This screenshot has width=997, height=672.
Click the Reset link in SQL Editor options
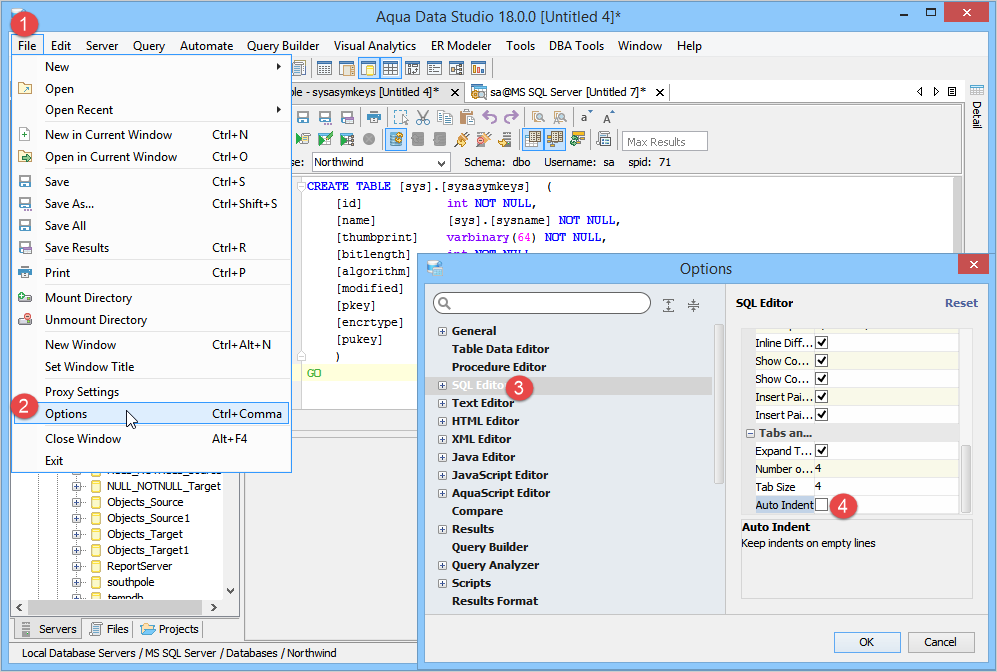tap(961, 303)
